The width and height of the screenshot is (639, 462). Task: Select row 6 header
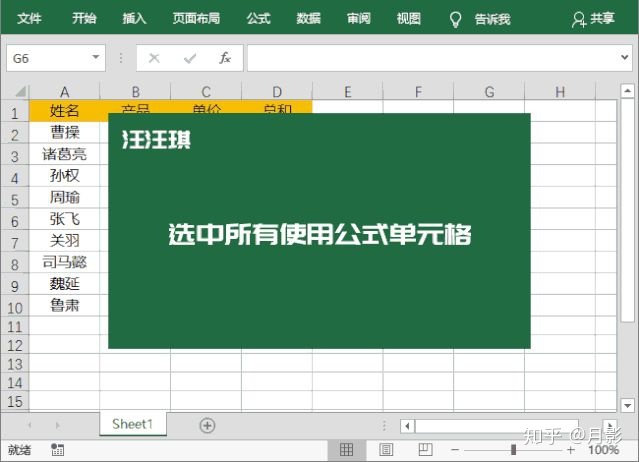[x=15, y=221]
